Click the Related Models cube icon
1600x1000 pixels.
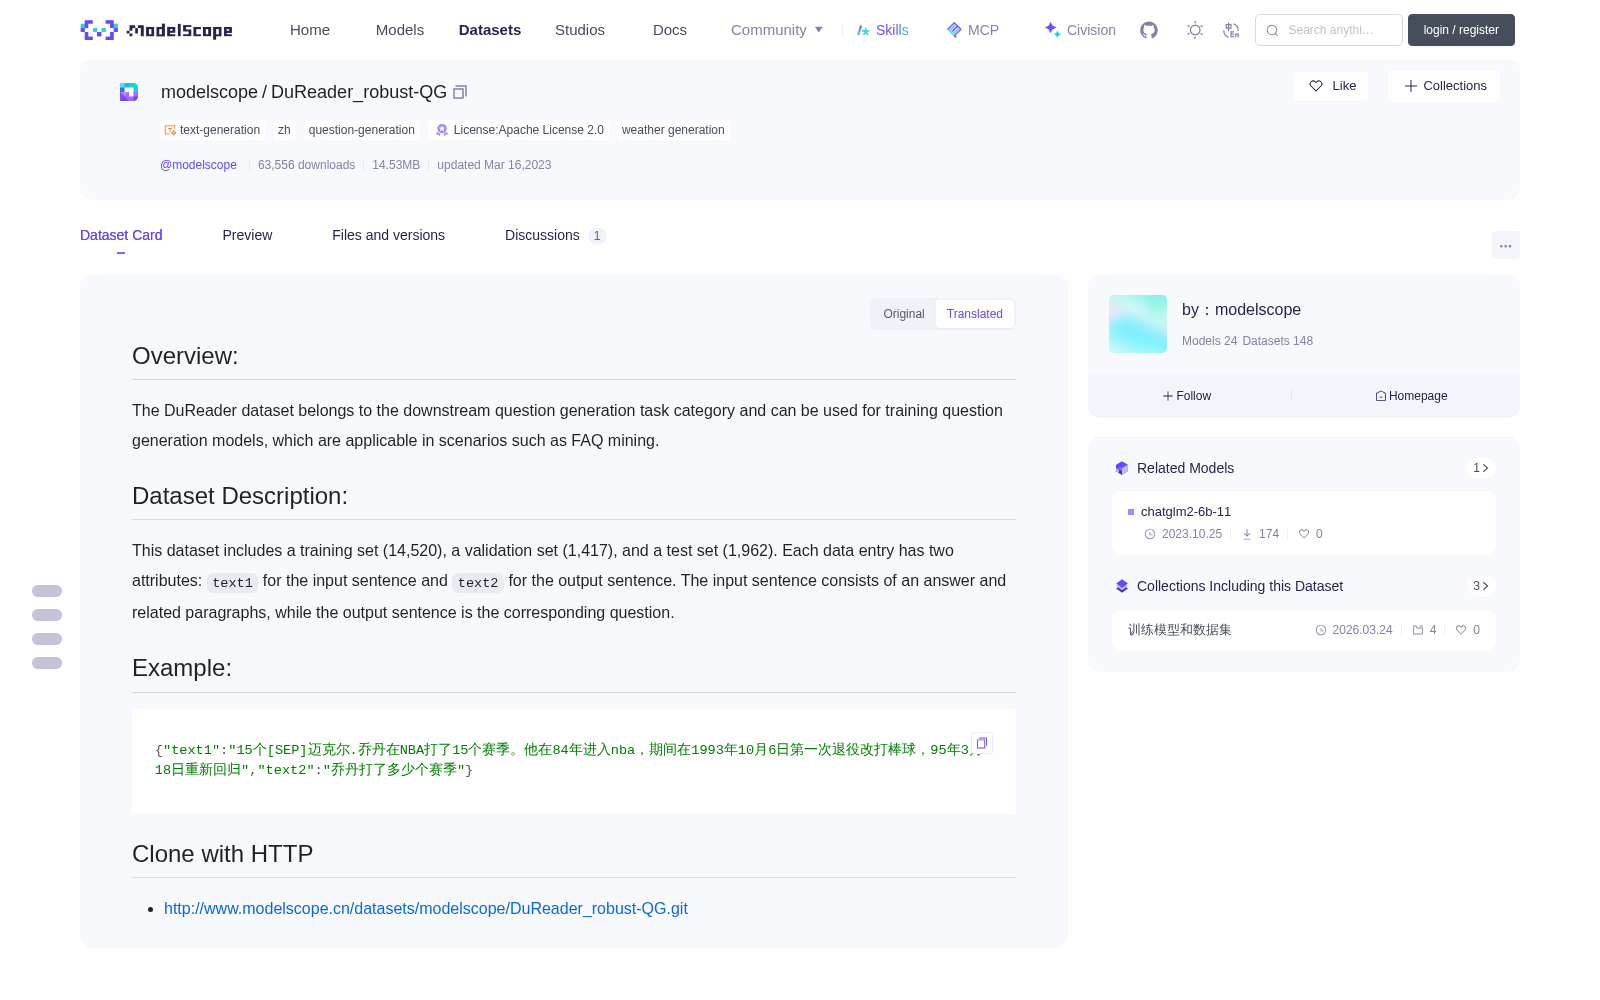click(1122, 468)
